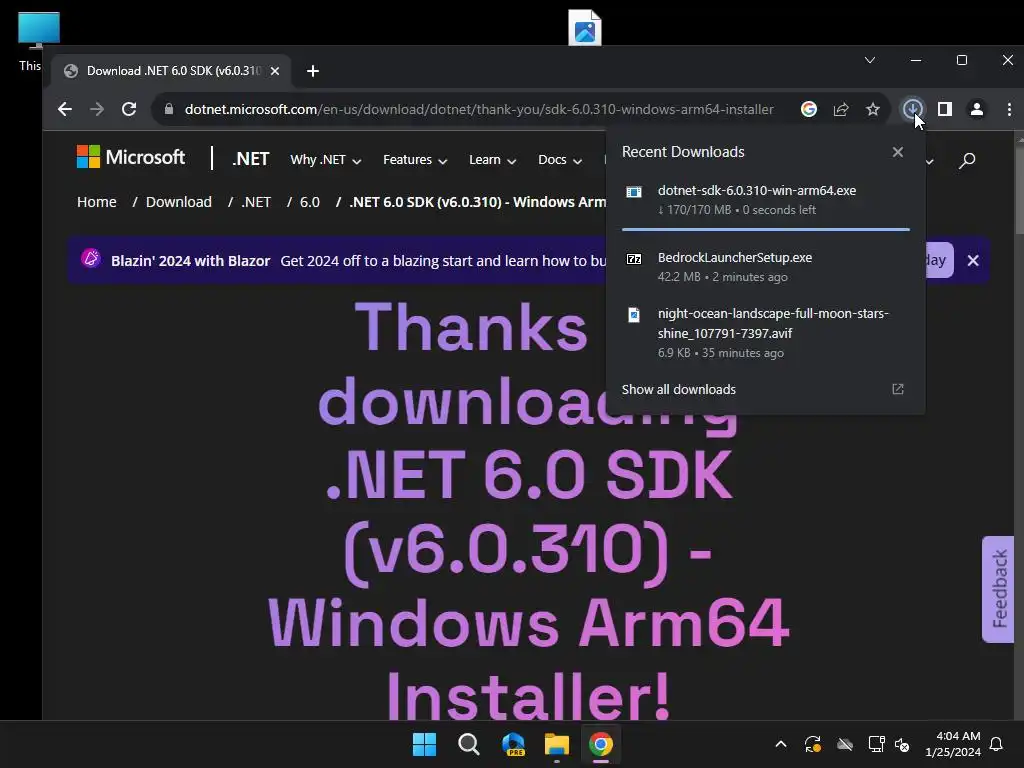Click the .NET brand link
The height and width of the screenshot is (768, 1024).
(x=251, y=159)
